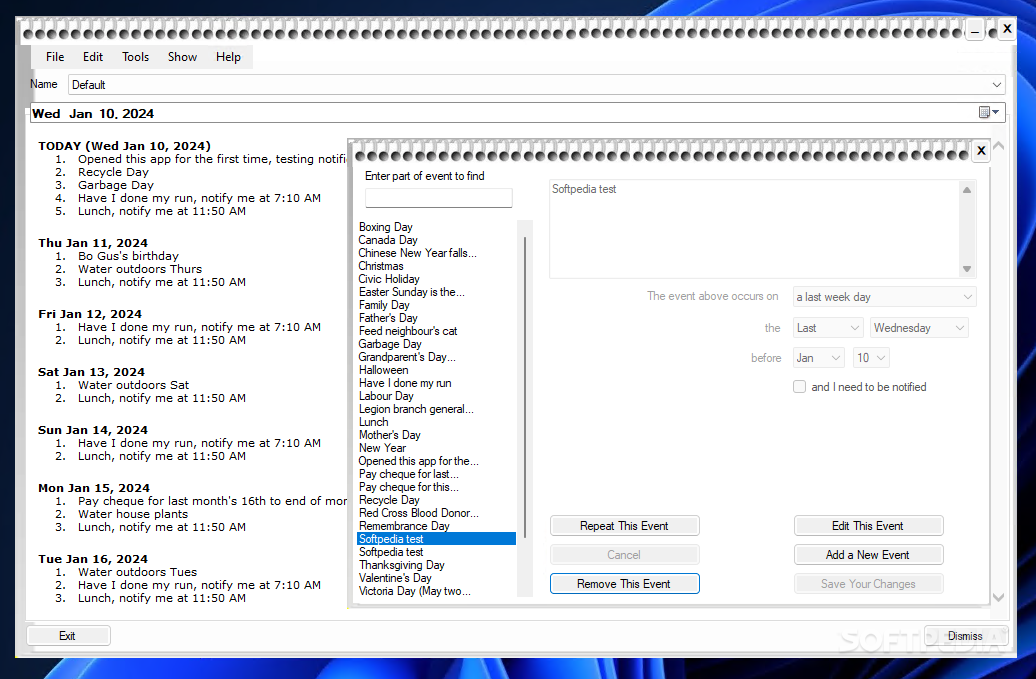Select 'Christmas' in event list

(x=381, y=266)
